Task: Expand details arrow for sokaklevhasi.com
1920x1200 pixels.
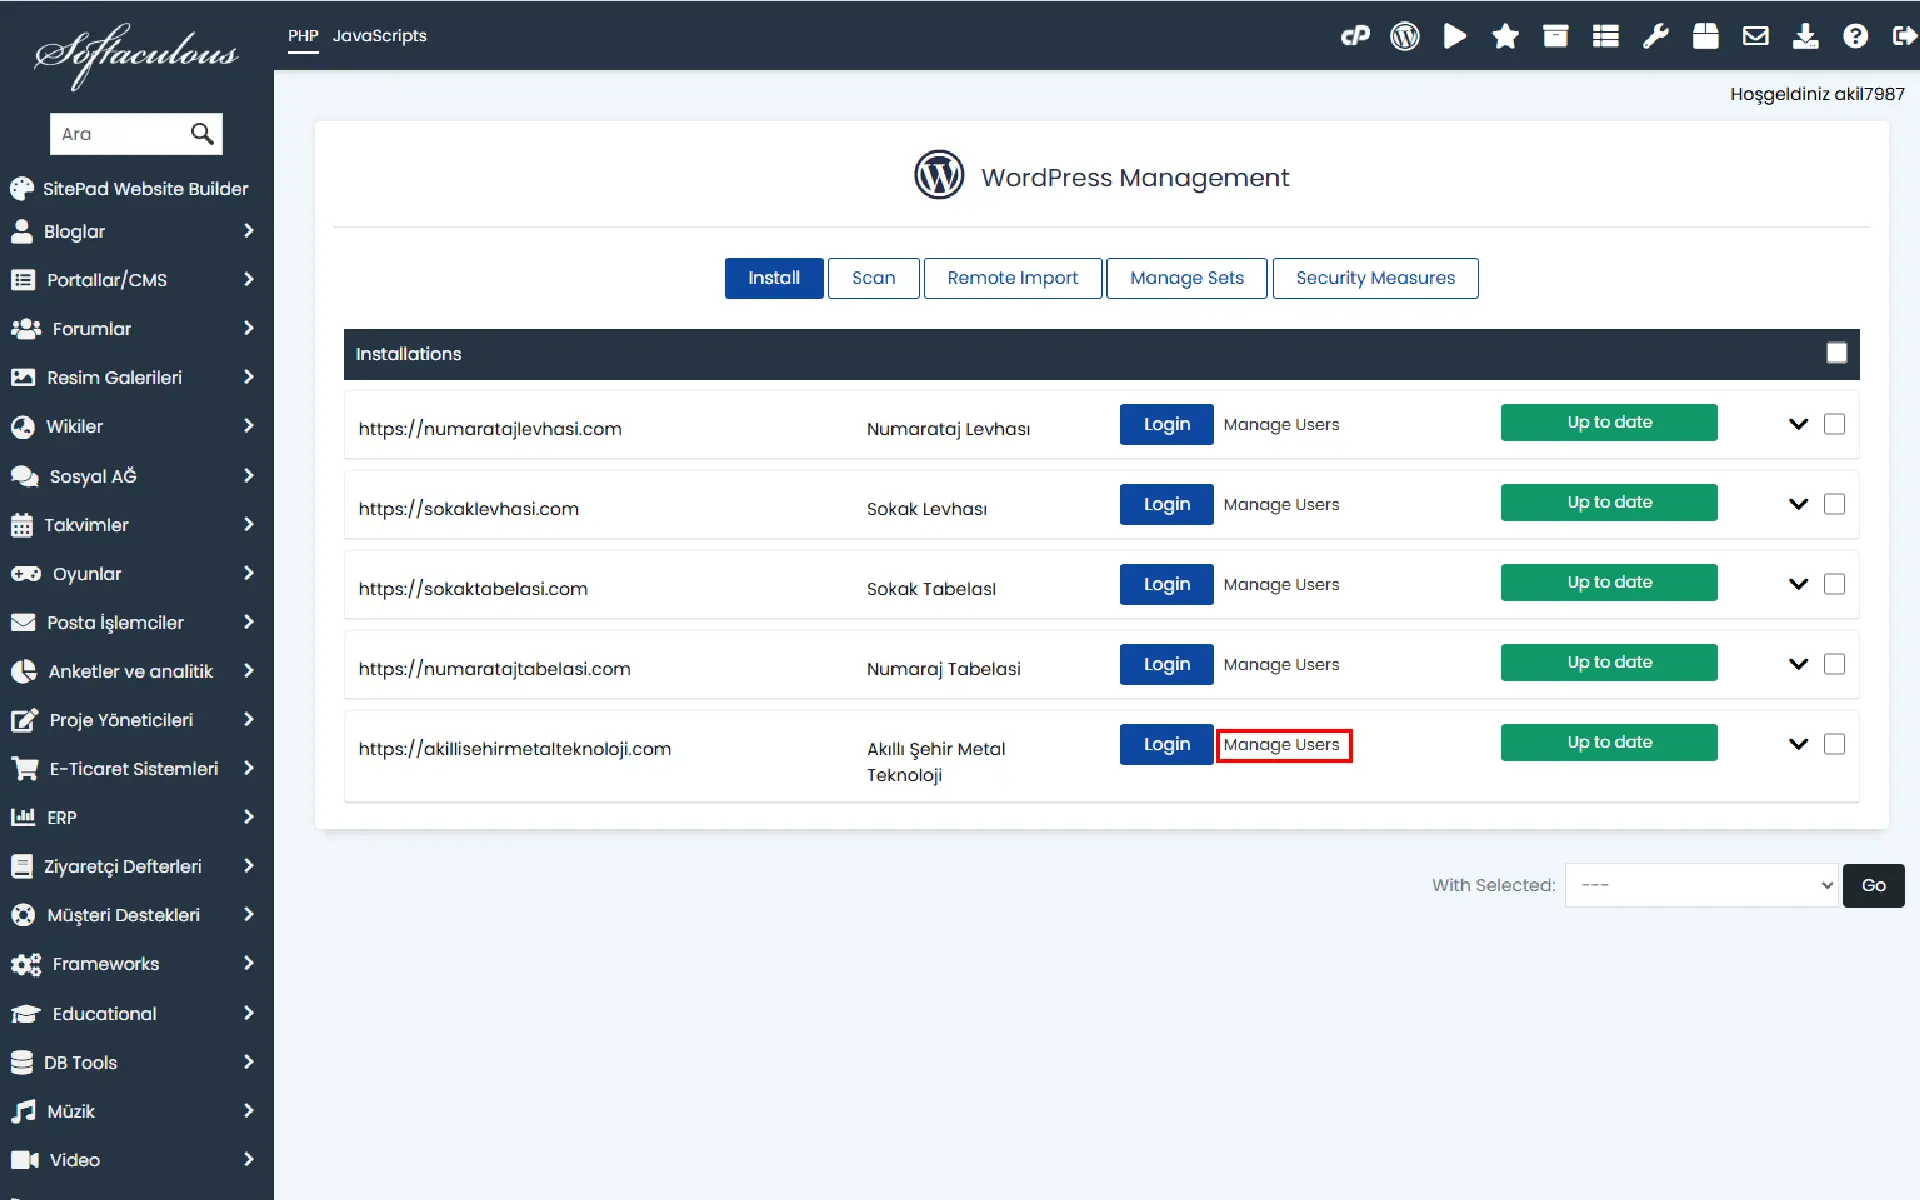Action: 1798,504
